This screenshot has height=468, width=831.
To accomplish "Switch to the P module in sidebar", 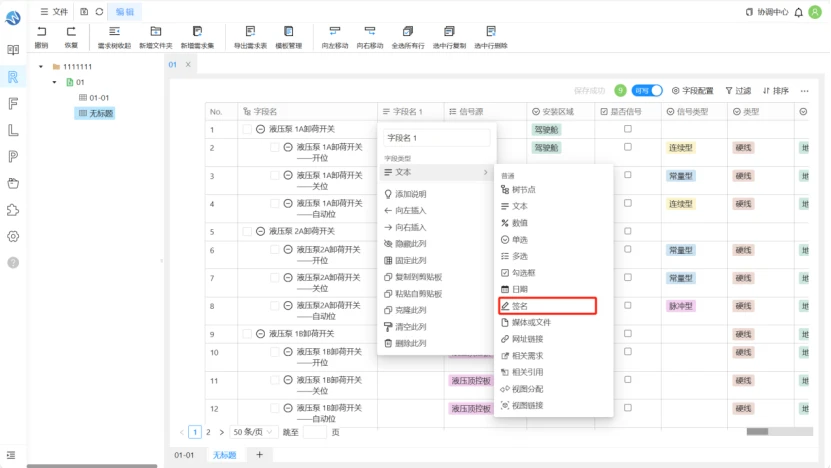I will coord(13,156).
